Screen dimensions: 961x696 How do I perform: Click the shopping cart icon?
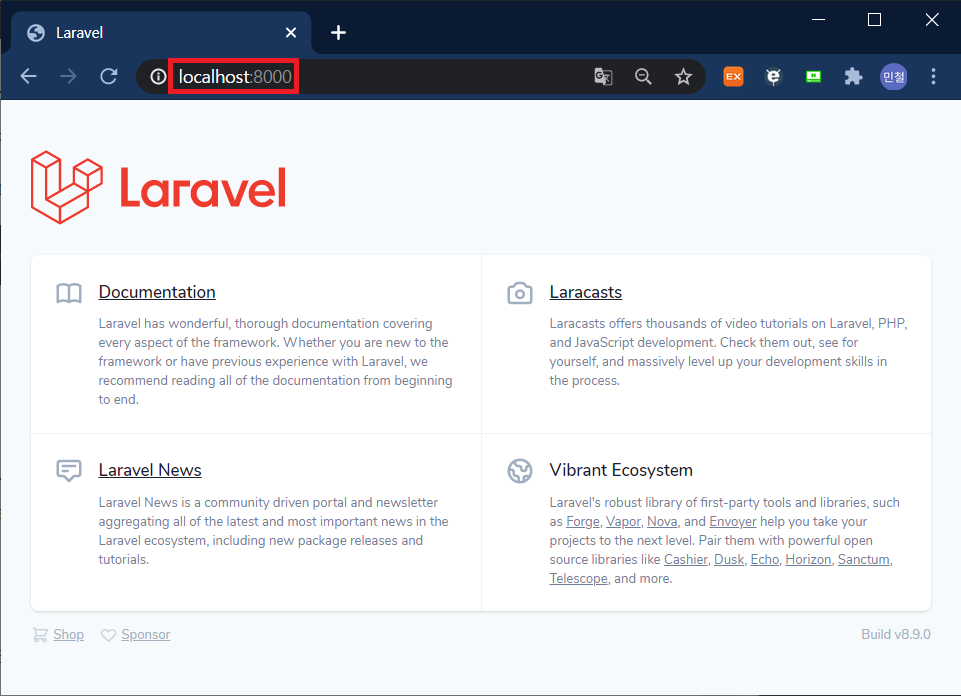[x=40, y=635]
